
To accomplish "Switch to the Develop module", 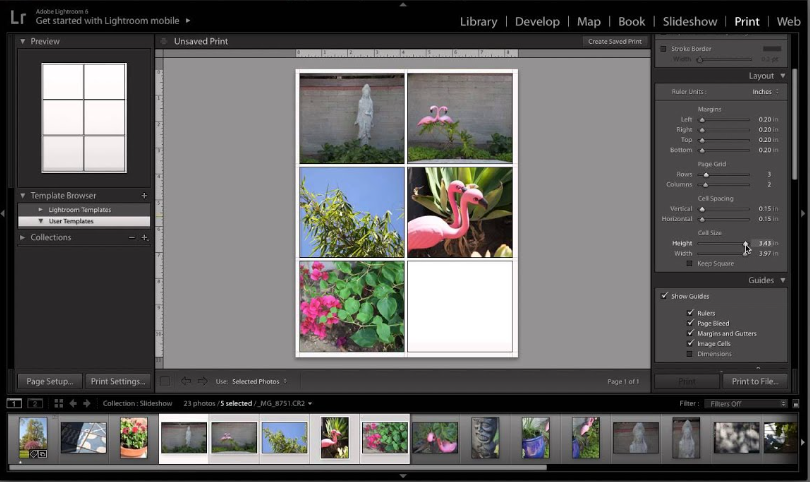I will click(537, 21).
